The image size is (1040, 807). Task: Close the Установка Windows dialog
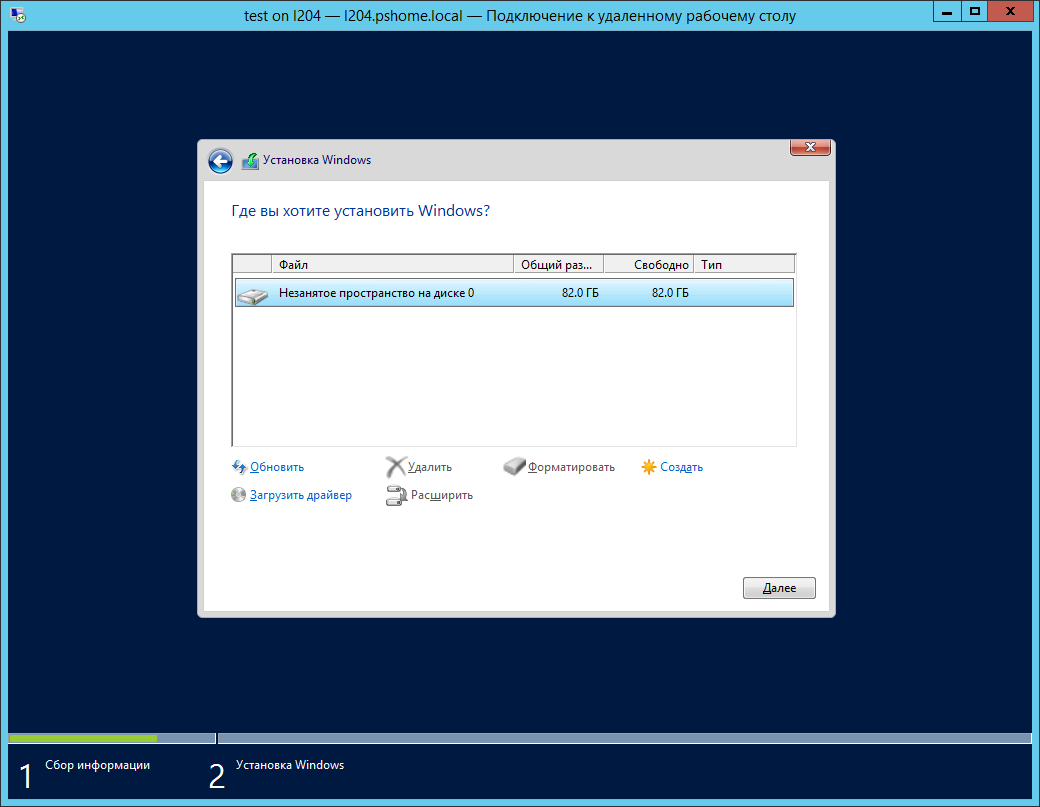point(810,148)
